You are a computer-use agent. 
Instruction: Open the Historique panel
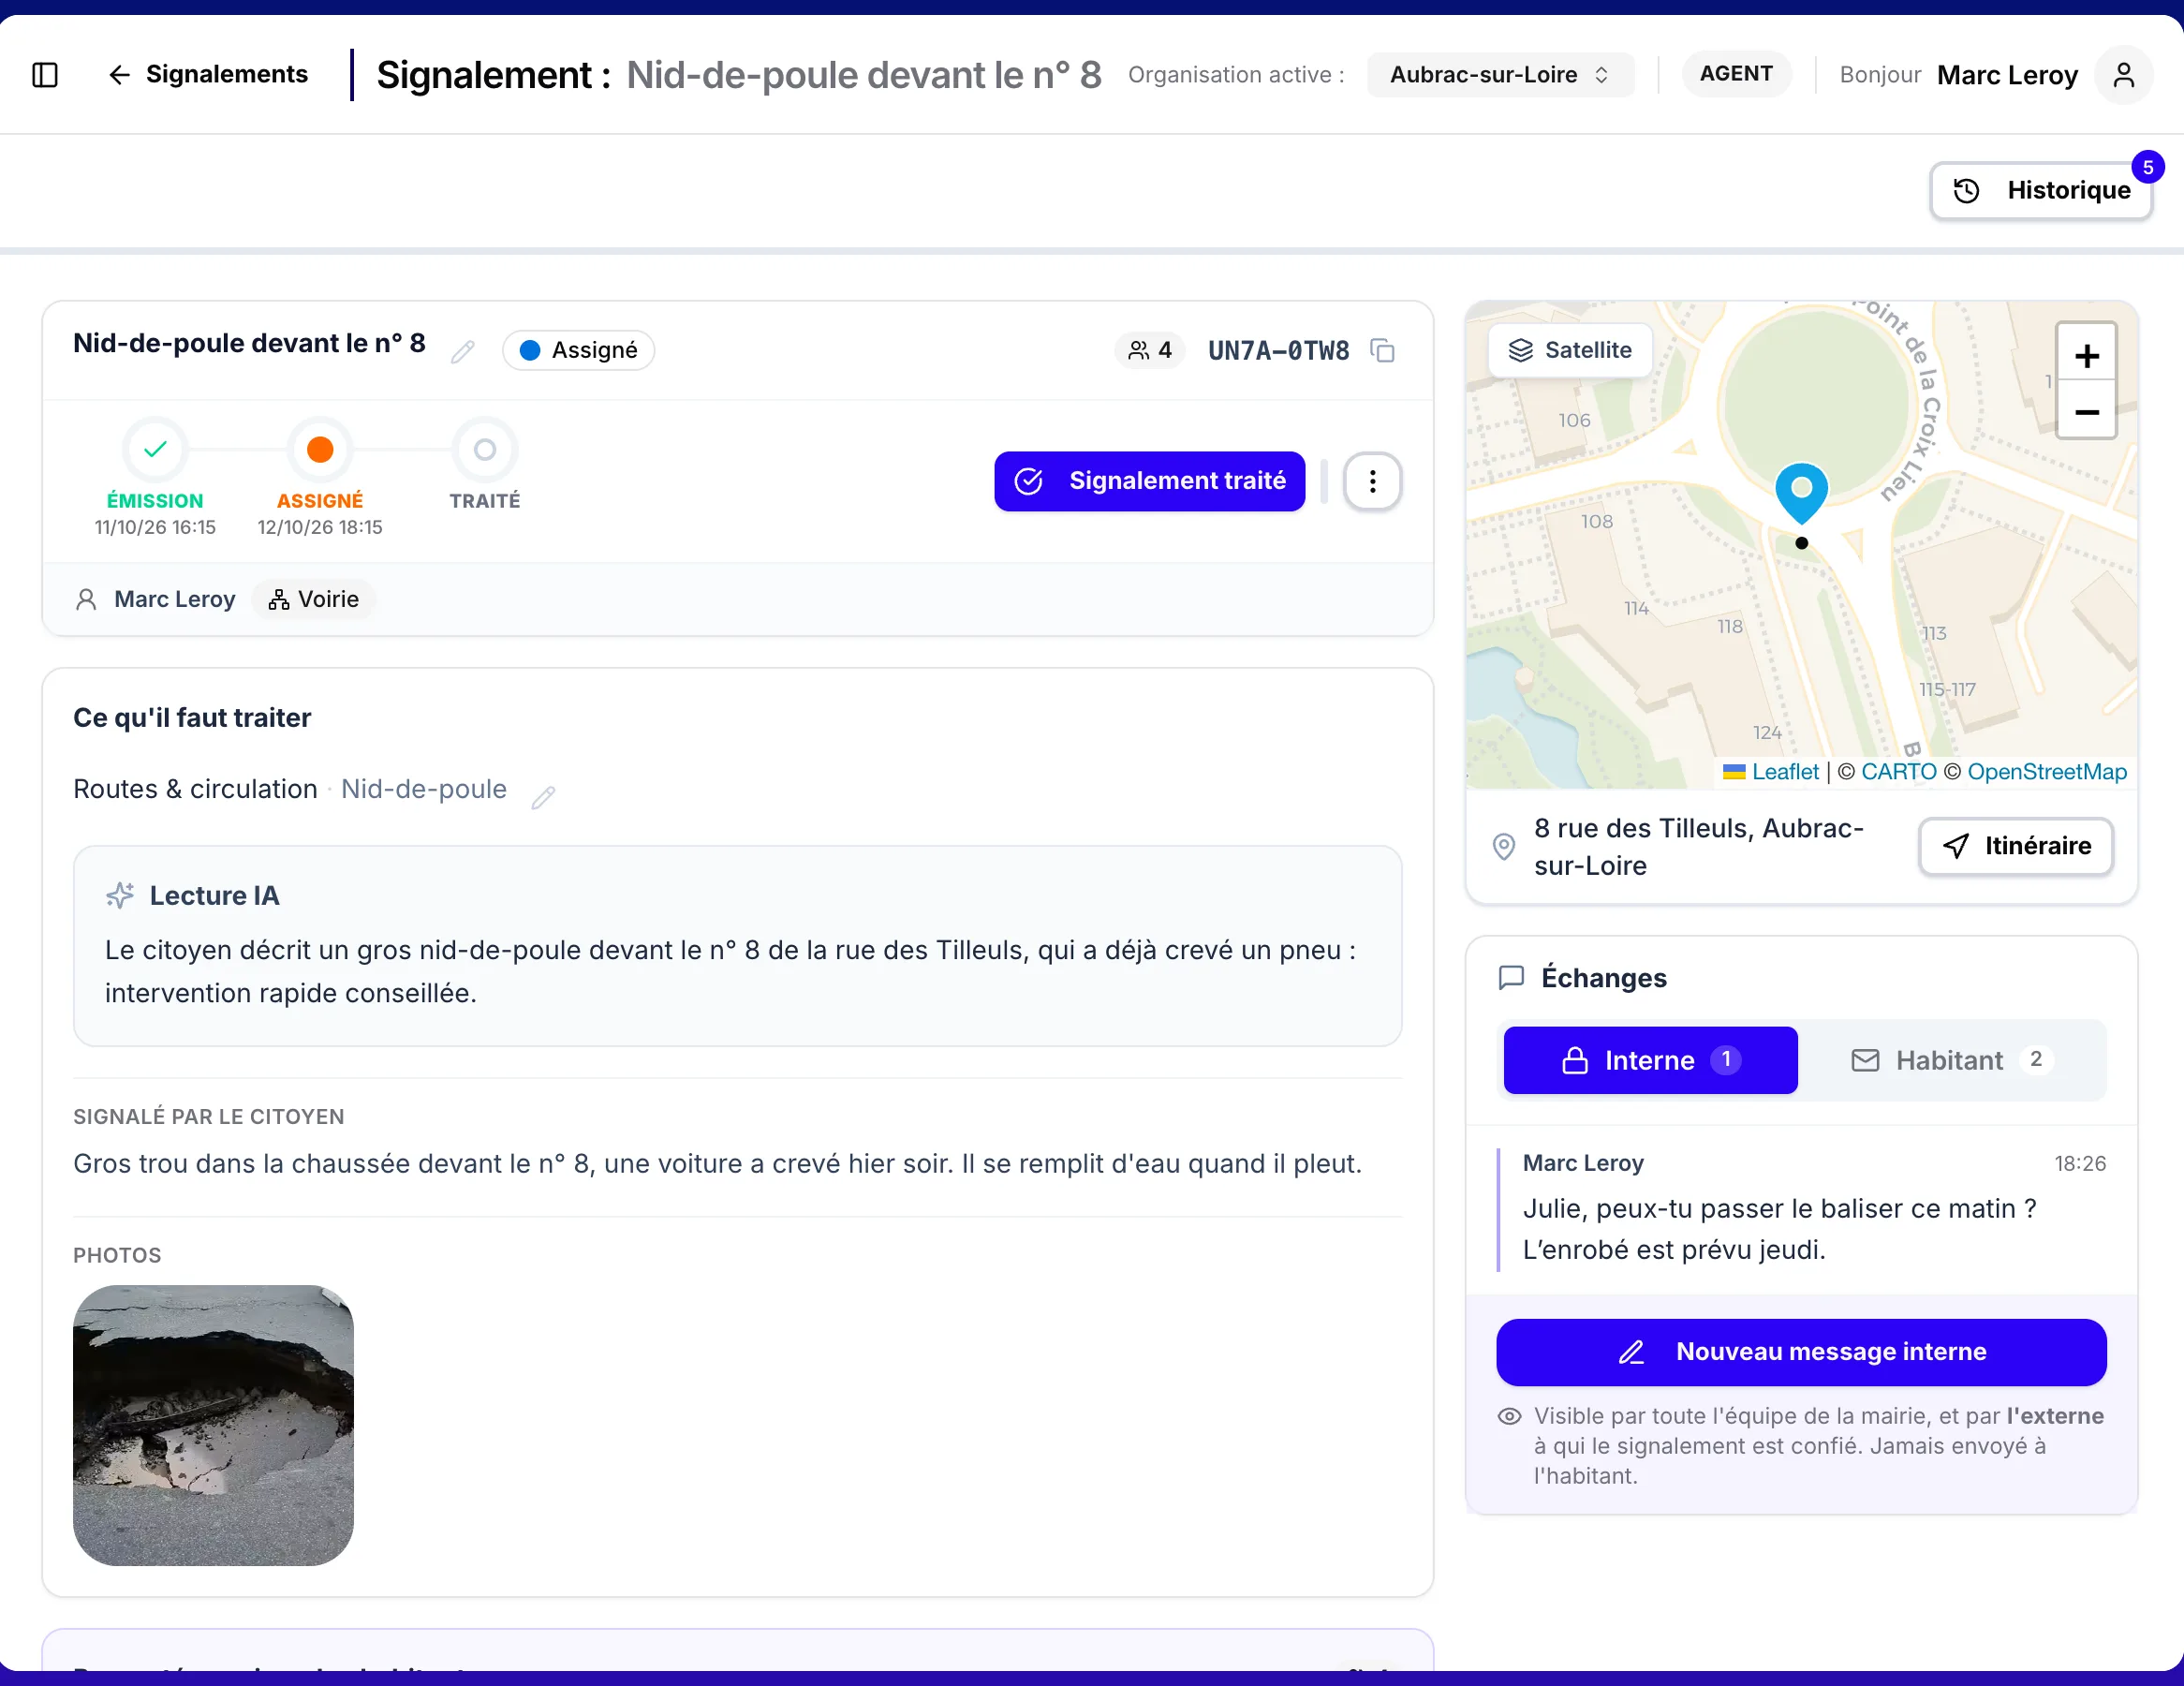[x=2041, y=190]
